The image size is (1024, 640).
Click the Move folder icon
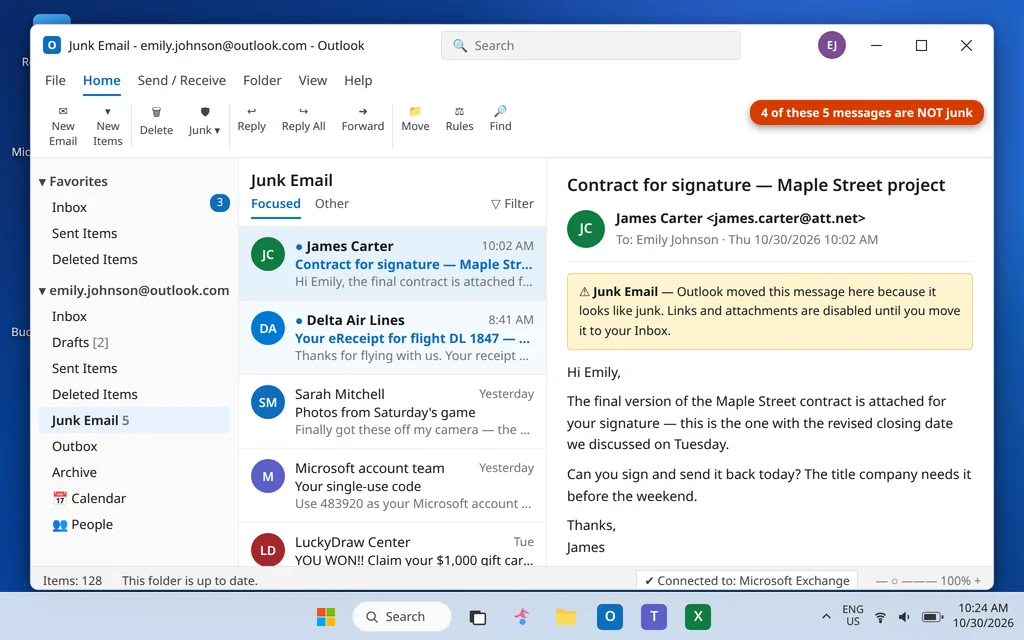415,111
